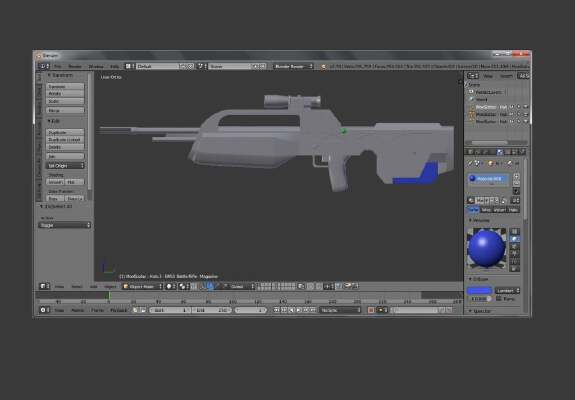Select the flat preview type icon

tap(514, 231)
